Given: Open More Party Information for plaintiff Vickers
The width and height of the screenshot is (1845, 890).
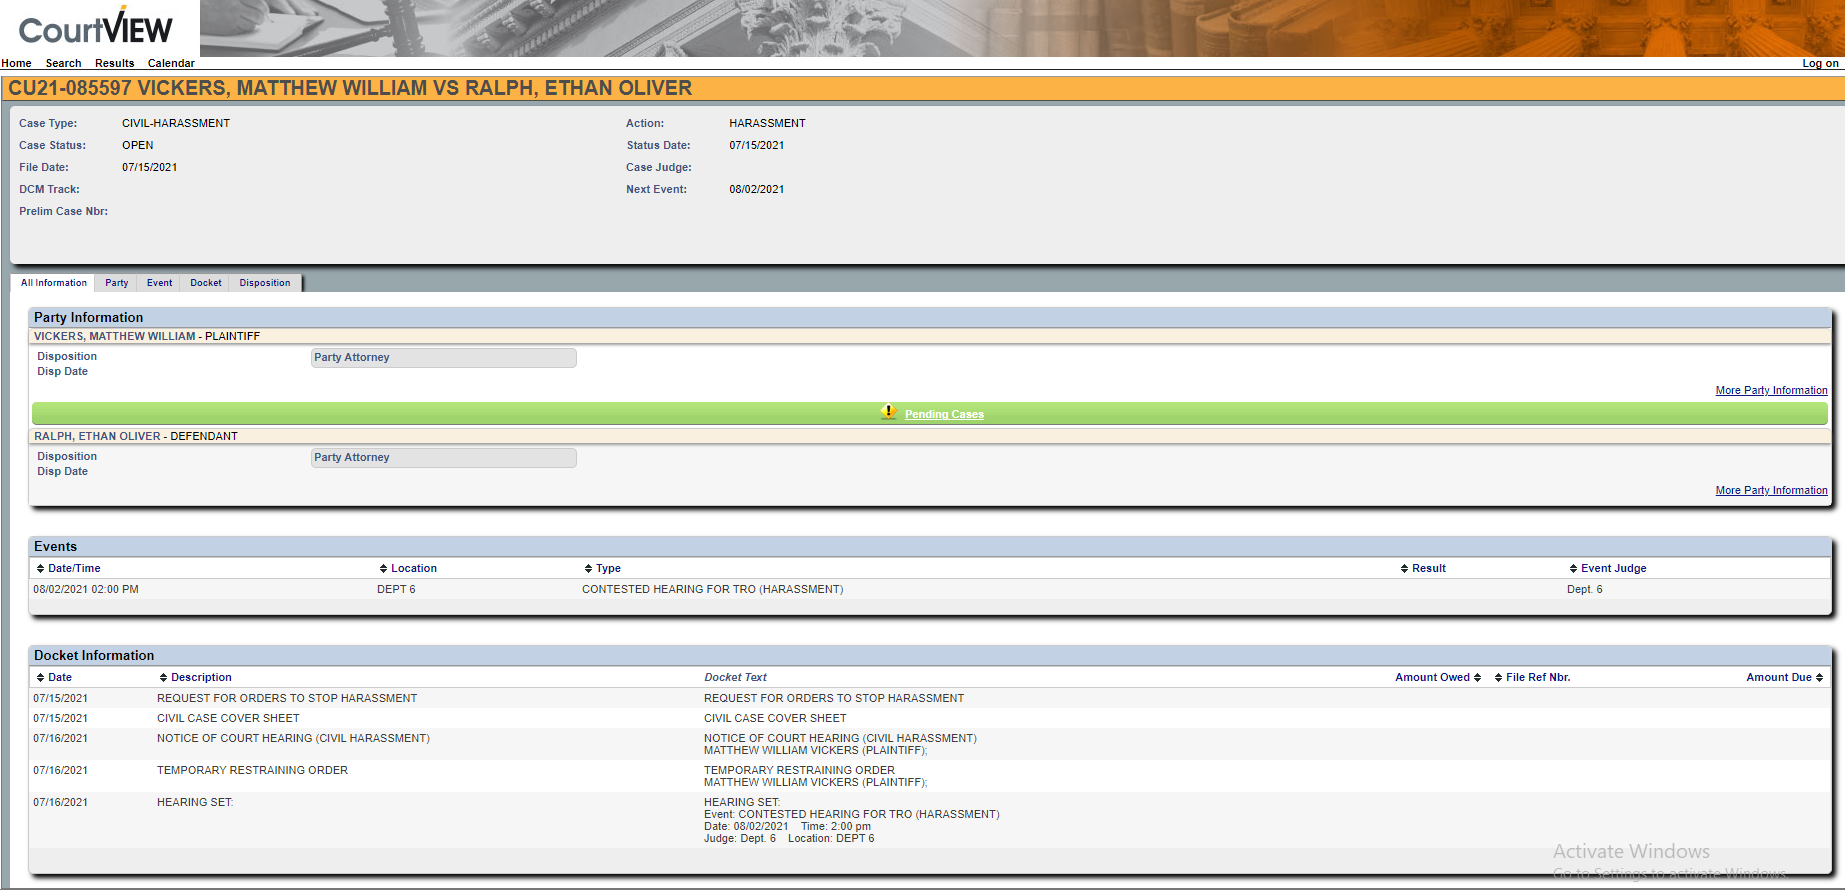Looking at the screenshot, I should tap(1771, 390).
